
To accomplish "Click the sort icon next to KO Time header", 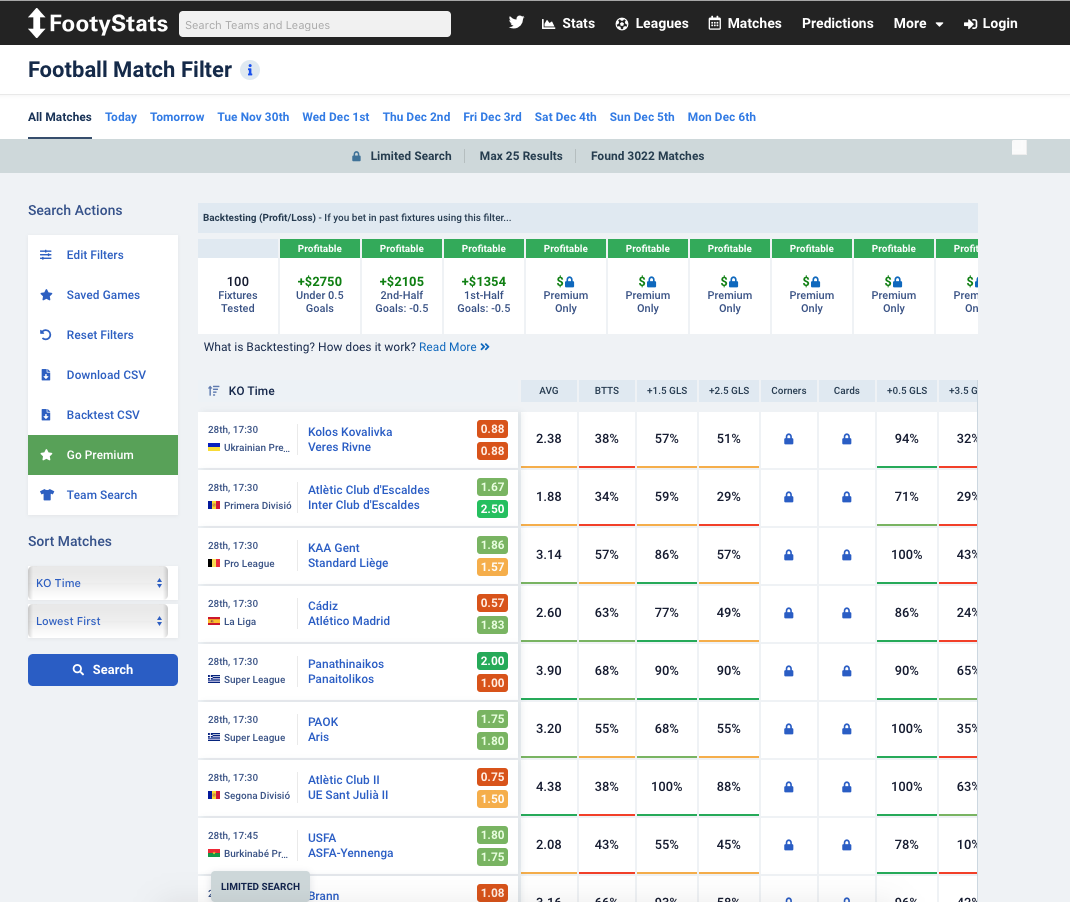I will tap(214, 391).
